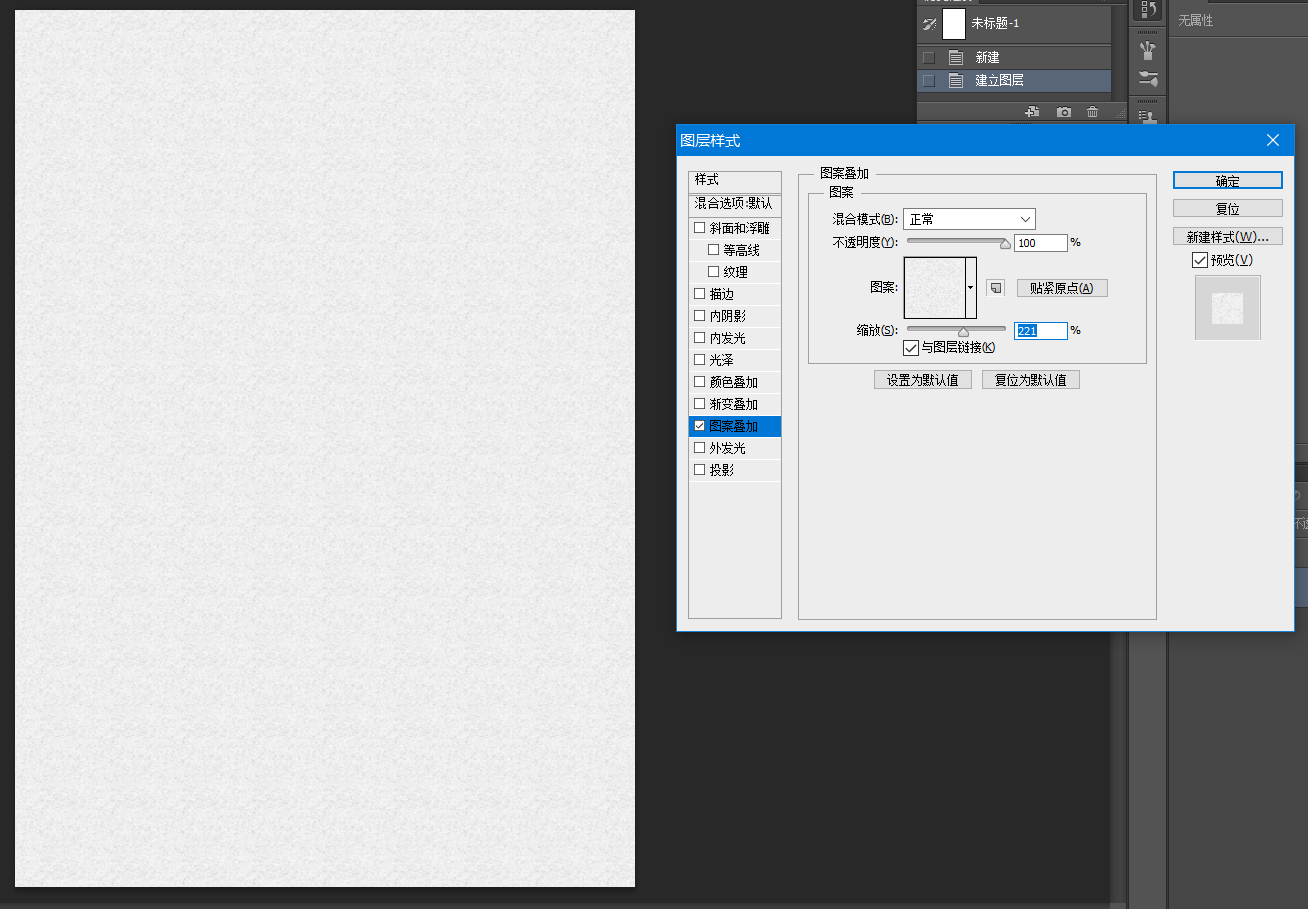Viewport: 1308px width, 909px height.
Task: Set history brush source box for 新建
Action: coord(929,58)
